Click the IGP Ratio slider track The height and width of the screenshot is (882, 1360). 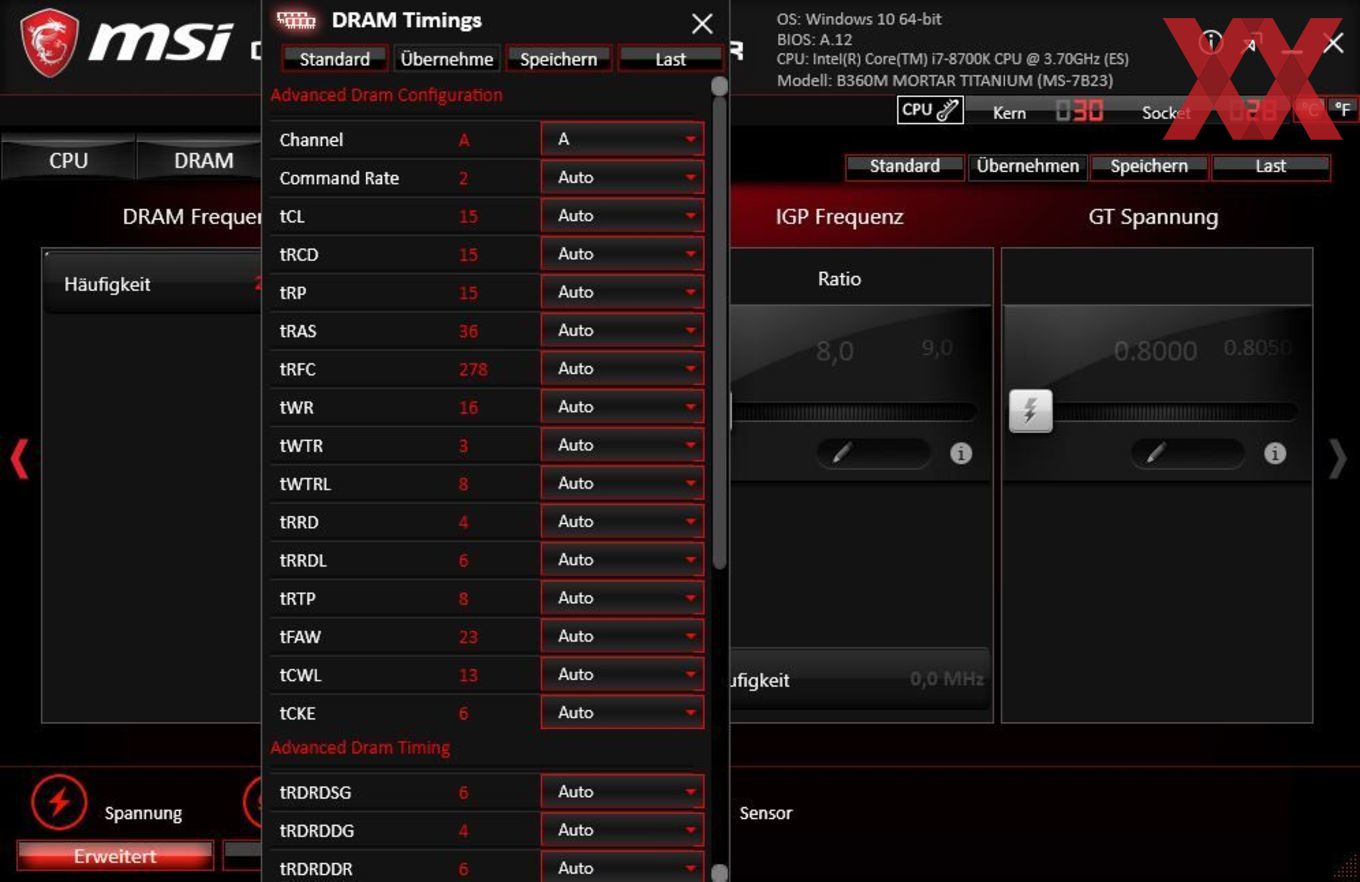[856, 411]
